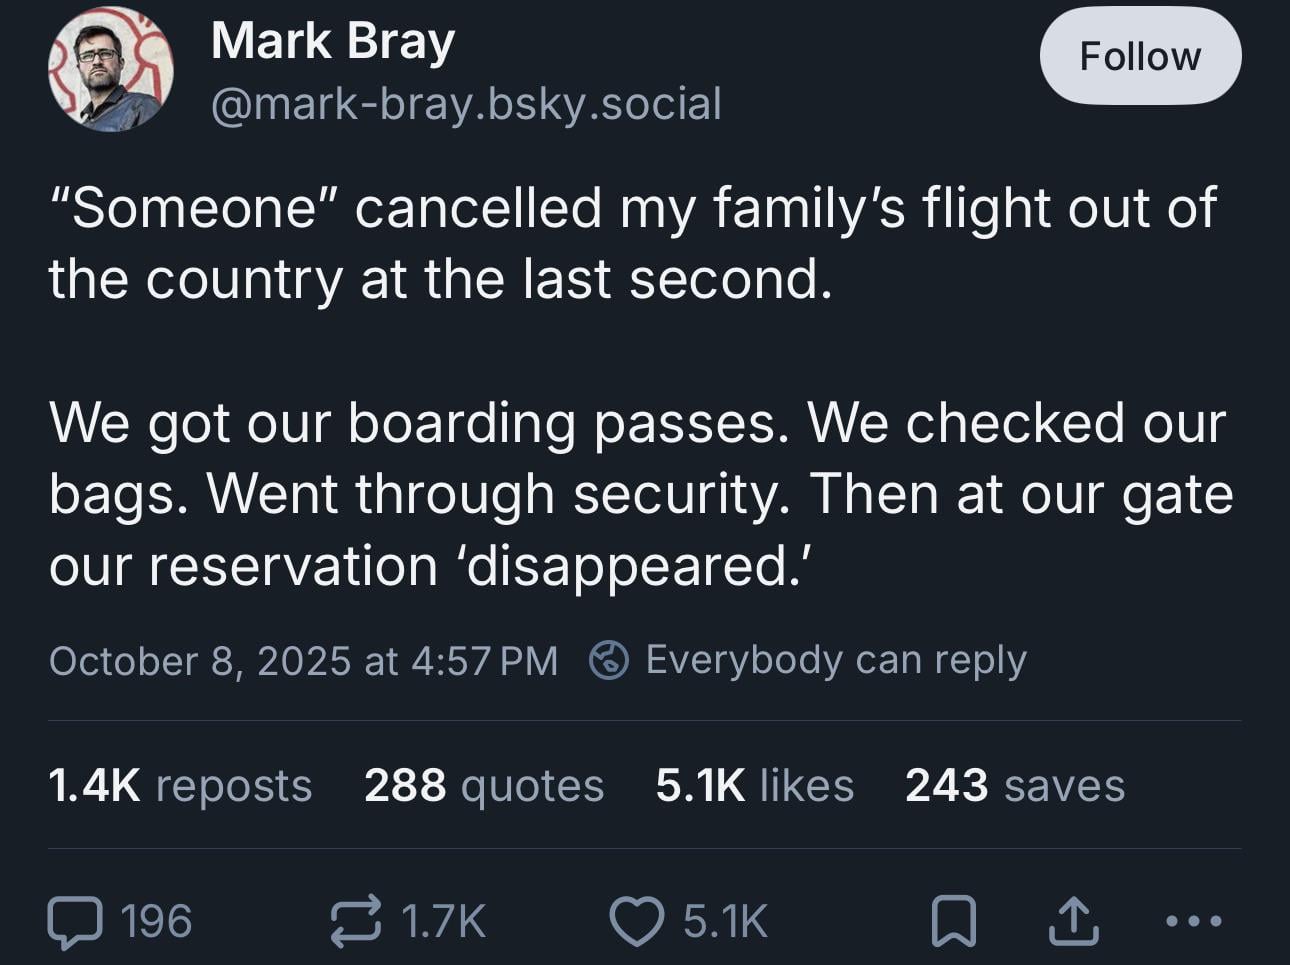Save post with bookmark icon
Screen dimensions: 1290x965
[x=953, y=921]
